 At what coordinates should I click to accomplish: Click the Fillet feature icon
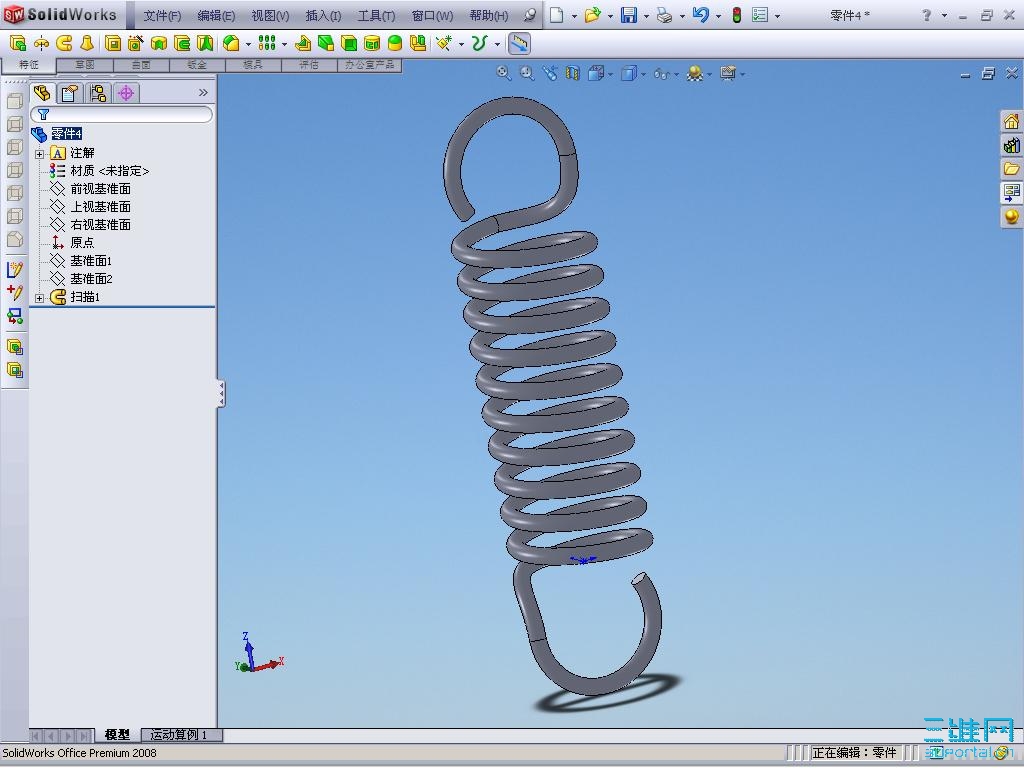pyautogui.click(x=231, y=44)
